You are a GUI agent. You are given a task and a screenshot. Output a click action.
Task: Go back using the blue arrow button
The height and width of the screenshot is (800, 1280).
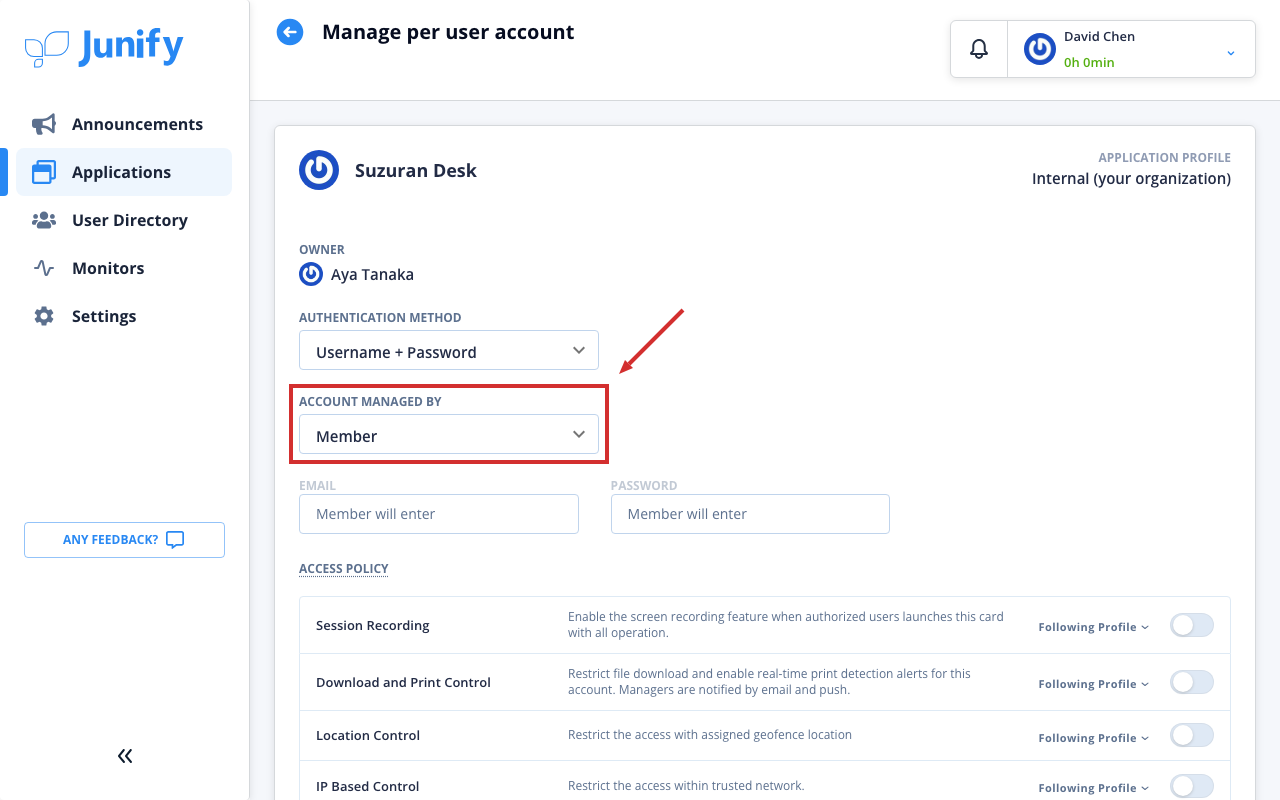[290, 32]
